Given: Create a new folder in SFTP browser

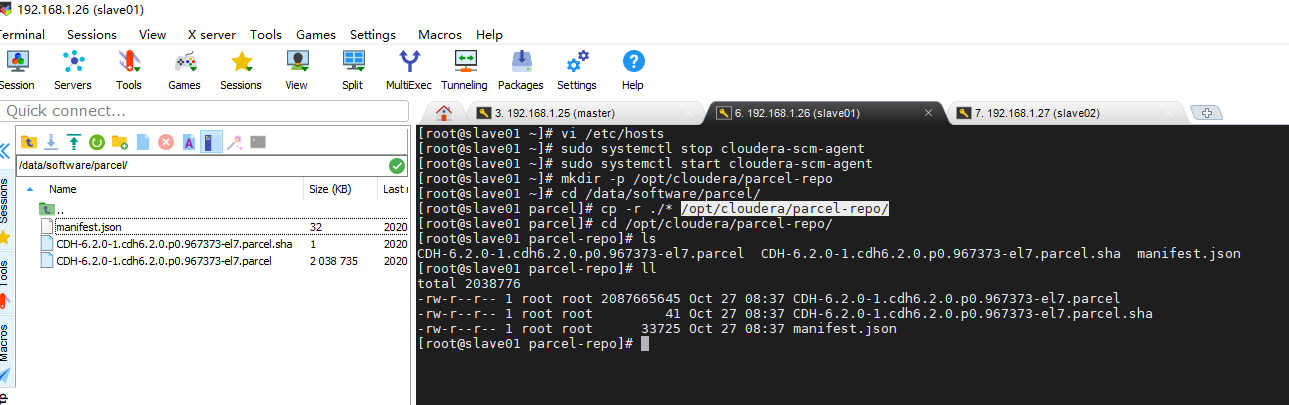Looking at the screenshot, I should click(120, 142).
